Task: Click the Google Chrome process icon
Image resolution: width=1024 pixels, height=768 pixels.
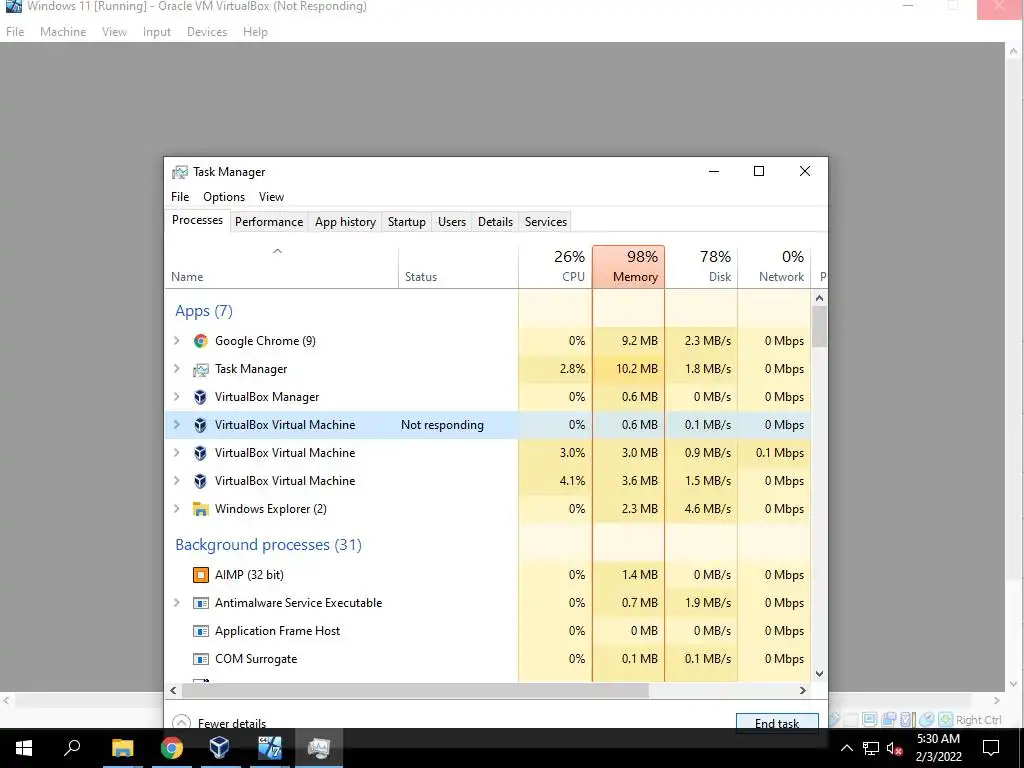Action: (200, 341)
